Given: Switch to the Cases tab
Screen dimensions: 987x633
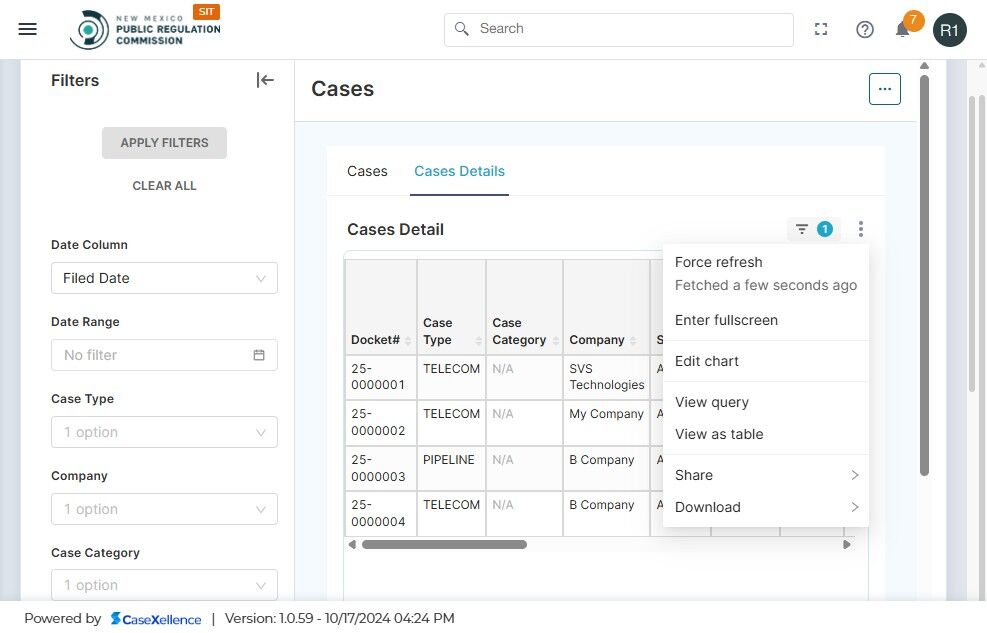Looking at the screenshot, I should click(367, 171).
